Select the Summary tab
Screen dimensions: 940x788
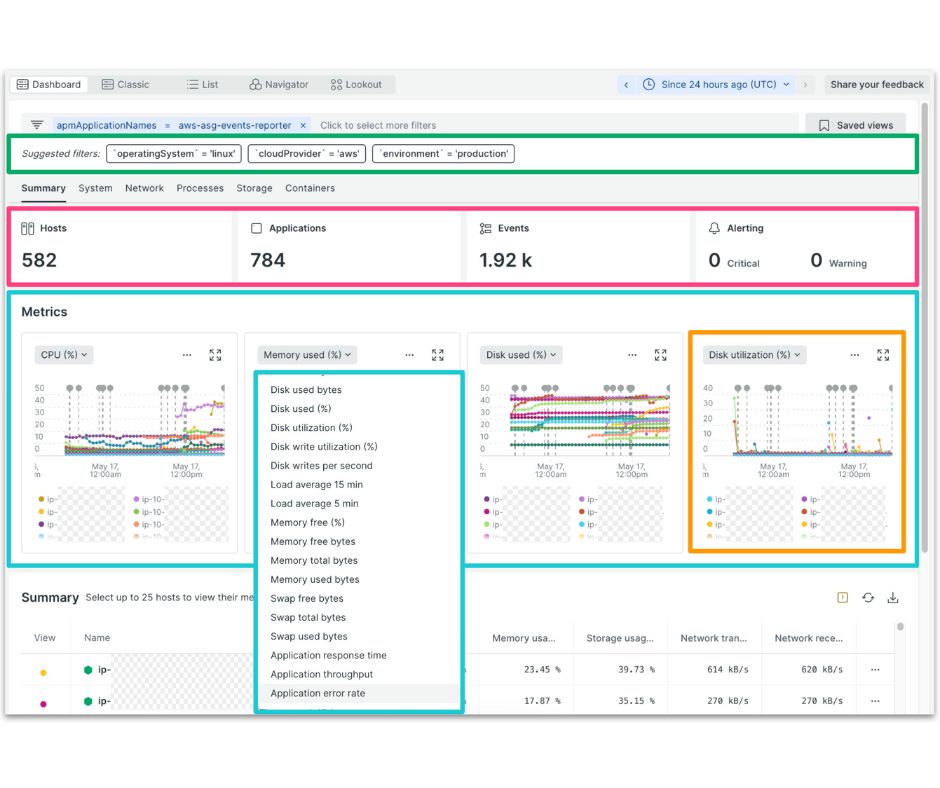(x=43, y=188)
